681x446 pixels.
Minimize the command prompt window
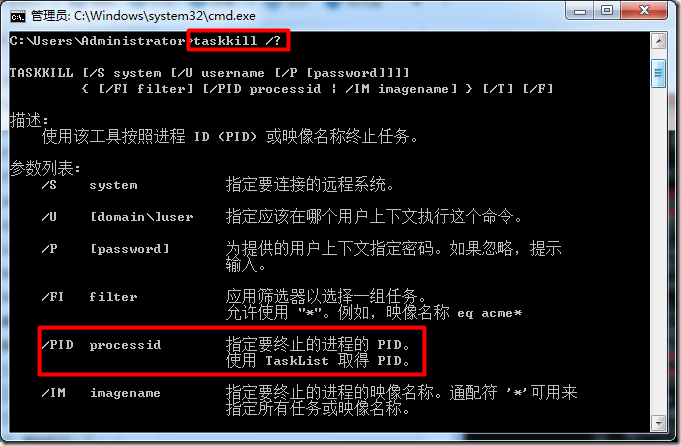tap(580, 11)
